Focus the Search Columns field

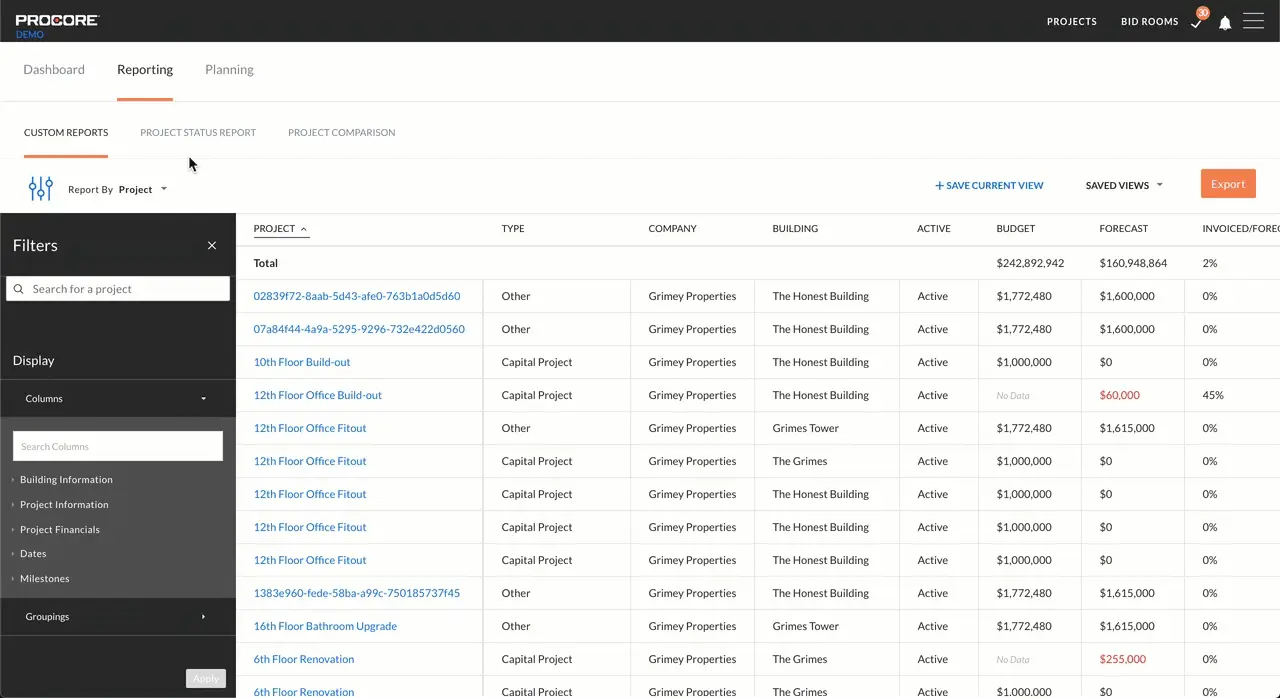pos(118,446)
